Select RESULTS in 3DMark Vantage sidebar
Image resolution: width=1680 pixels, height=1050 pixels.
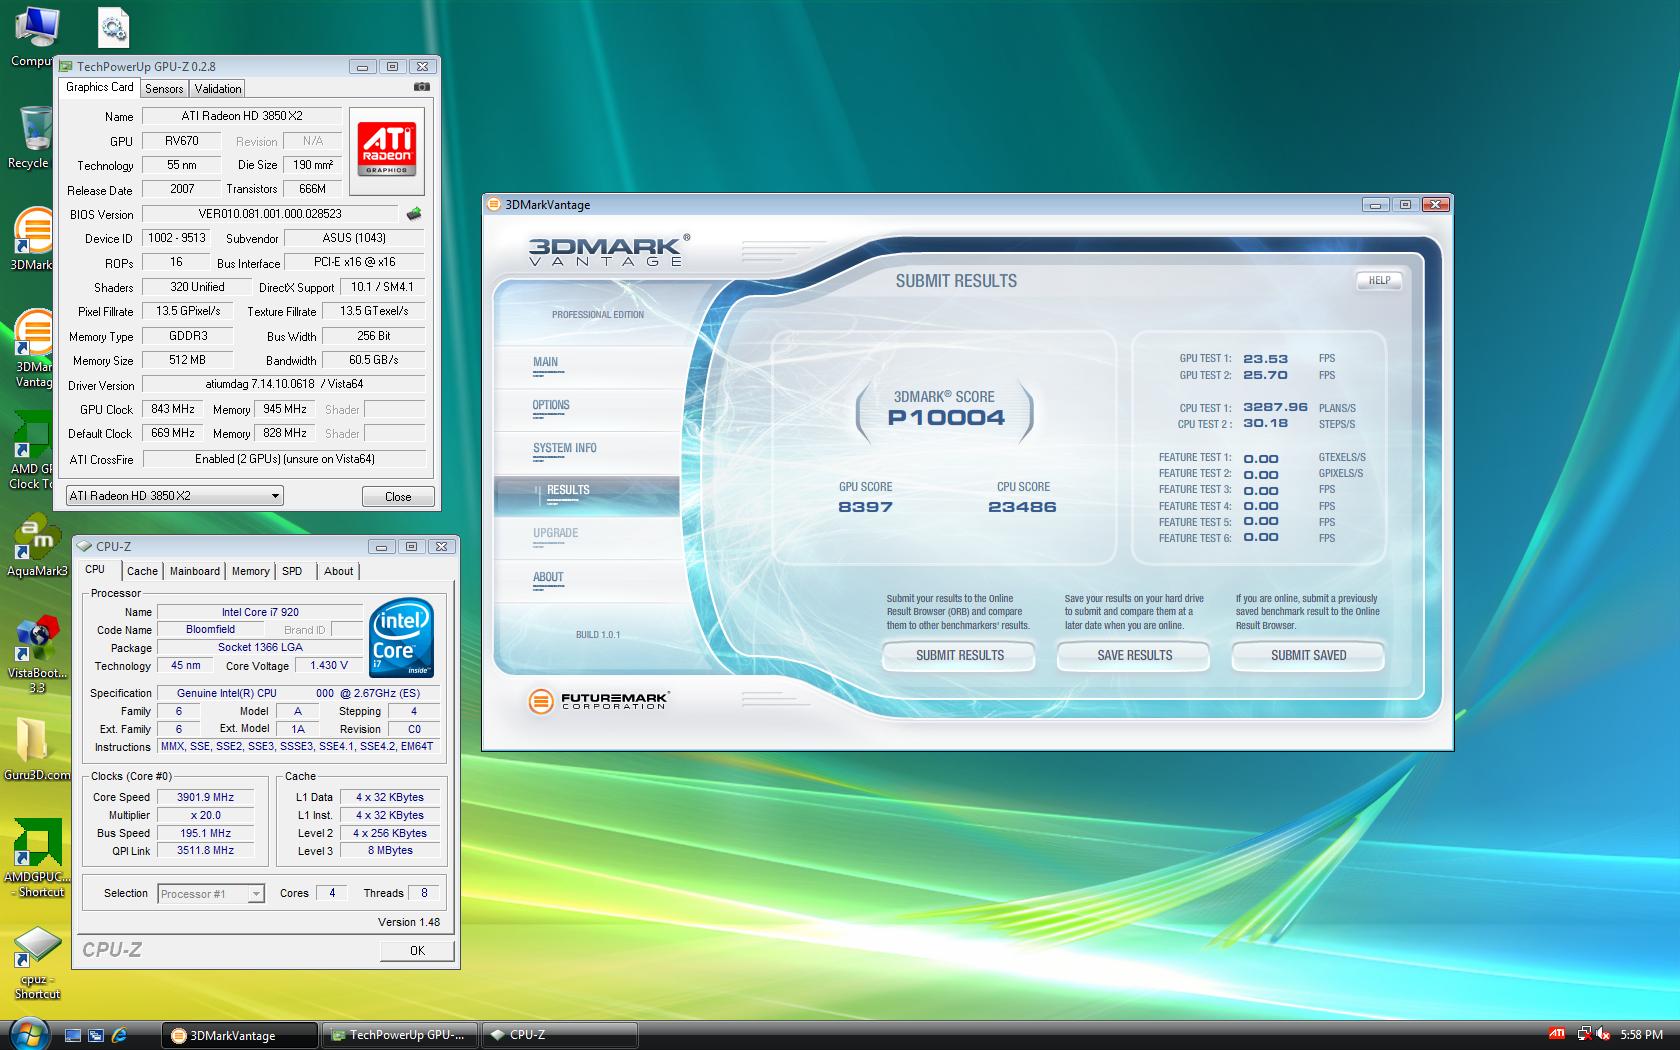586,495
